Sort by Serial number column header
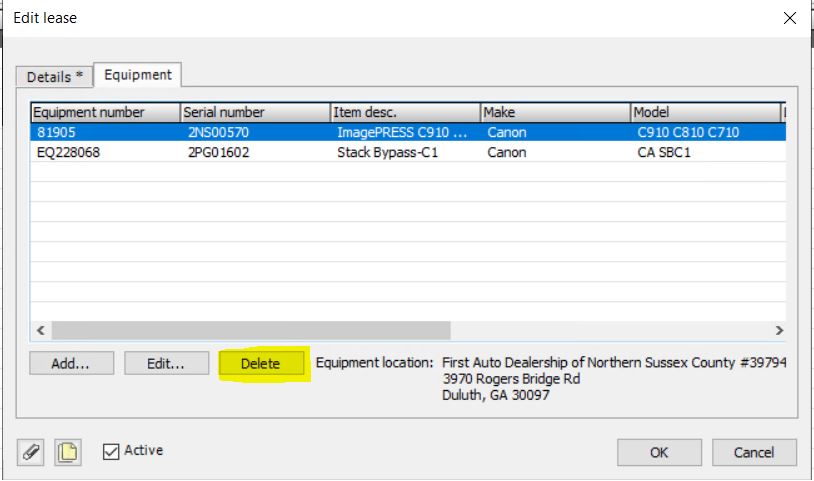 click(x=255, y=112)
